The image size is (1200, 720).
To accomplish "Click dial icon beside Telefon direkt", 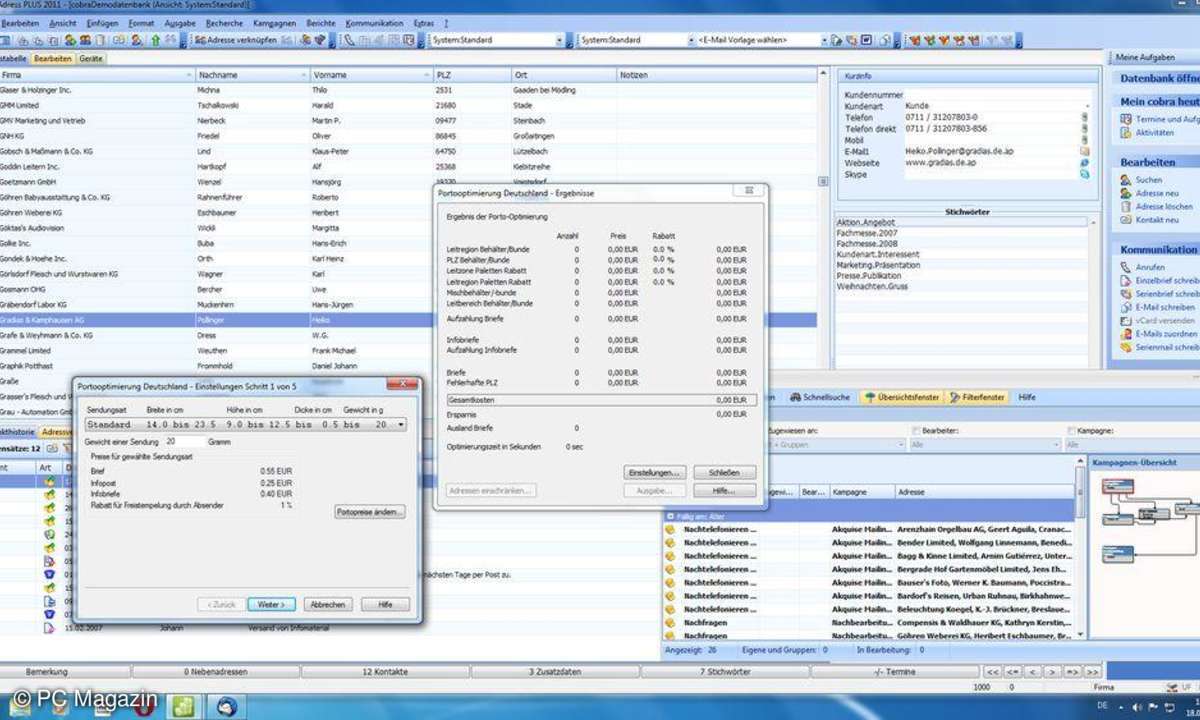I will 1084,128.
